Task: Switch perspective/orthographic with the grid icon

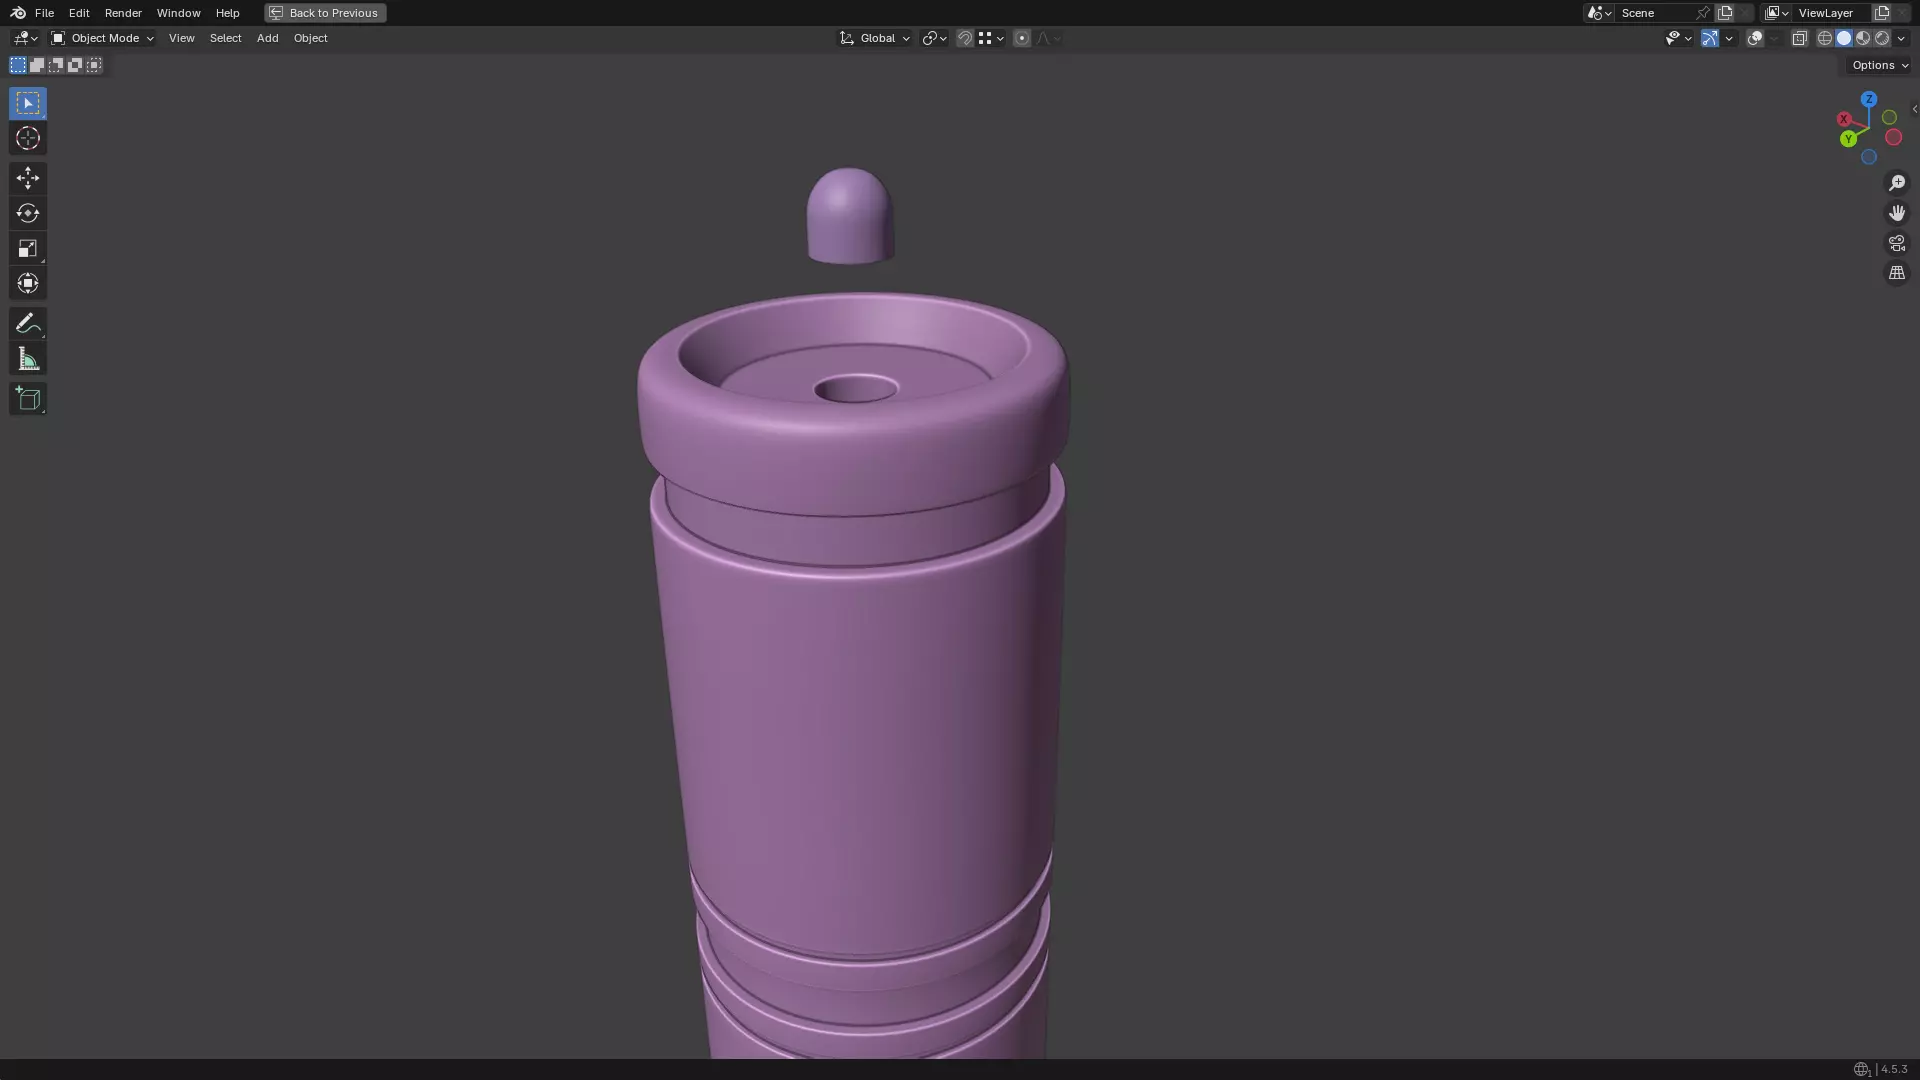Action: click(x=1897, y=273)
